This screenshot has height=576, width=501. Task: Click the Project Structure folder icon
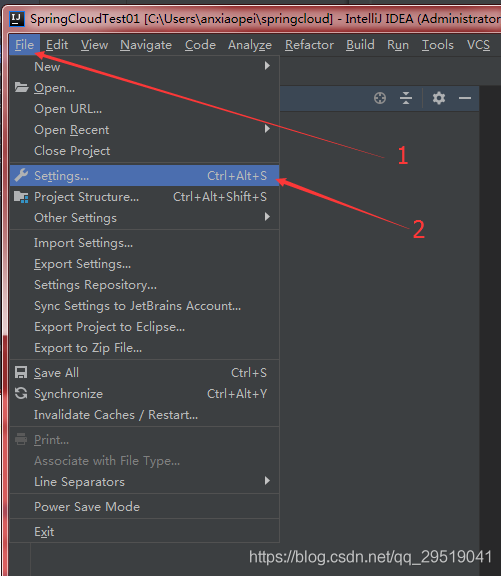(21, 197)
